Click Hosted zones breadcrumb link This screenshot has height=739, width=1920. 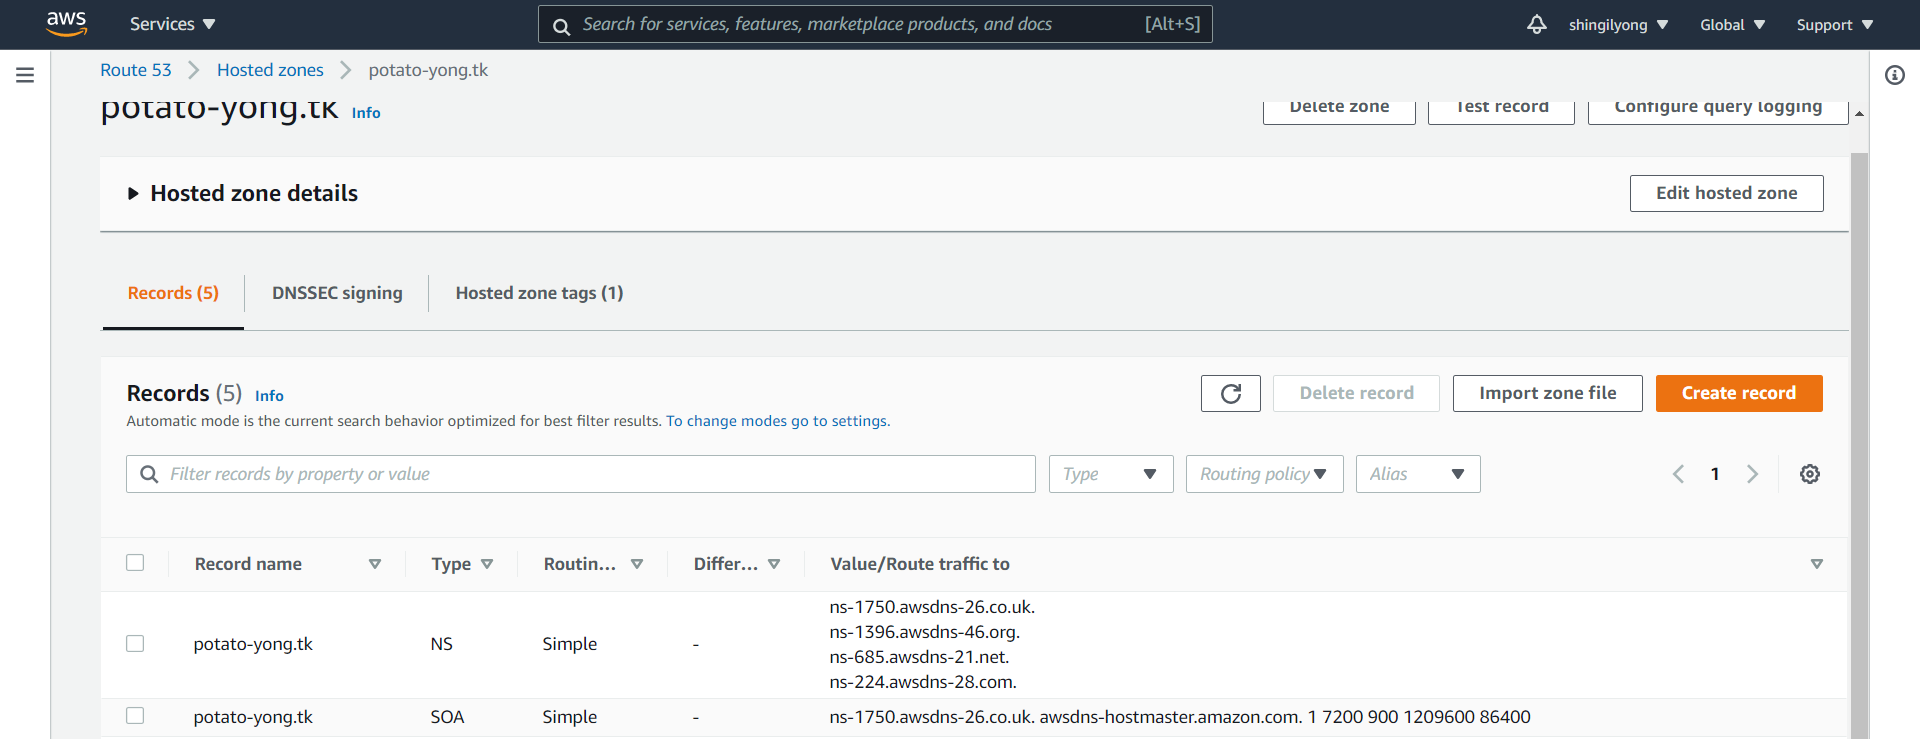pyautogui.click(x=270, y=70)
